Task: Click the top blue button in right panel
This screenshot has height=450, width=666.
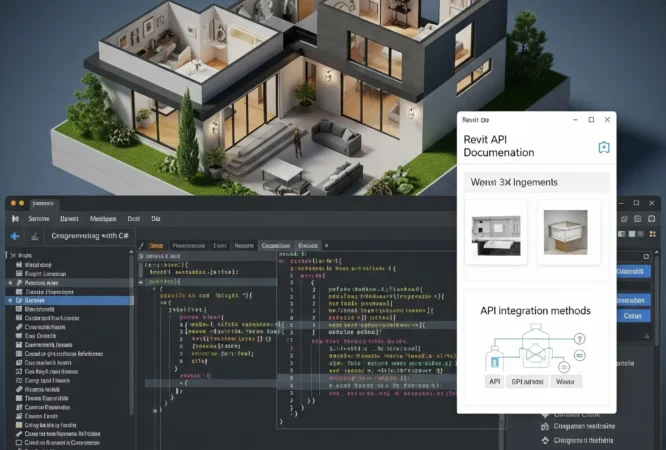Action: [633, 271]
